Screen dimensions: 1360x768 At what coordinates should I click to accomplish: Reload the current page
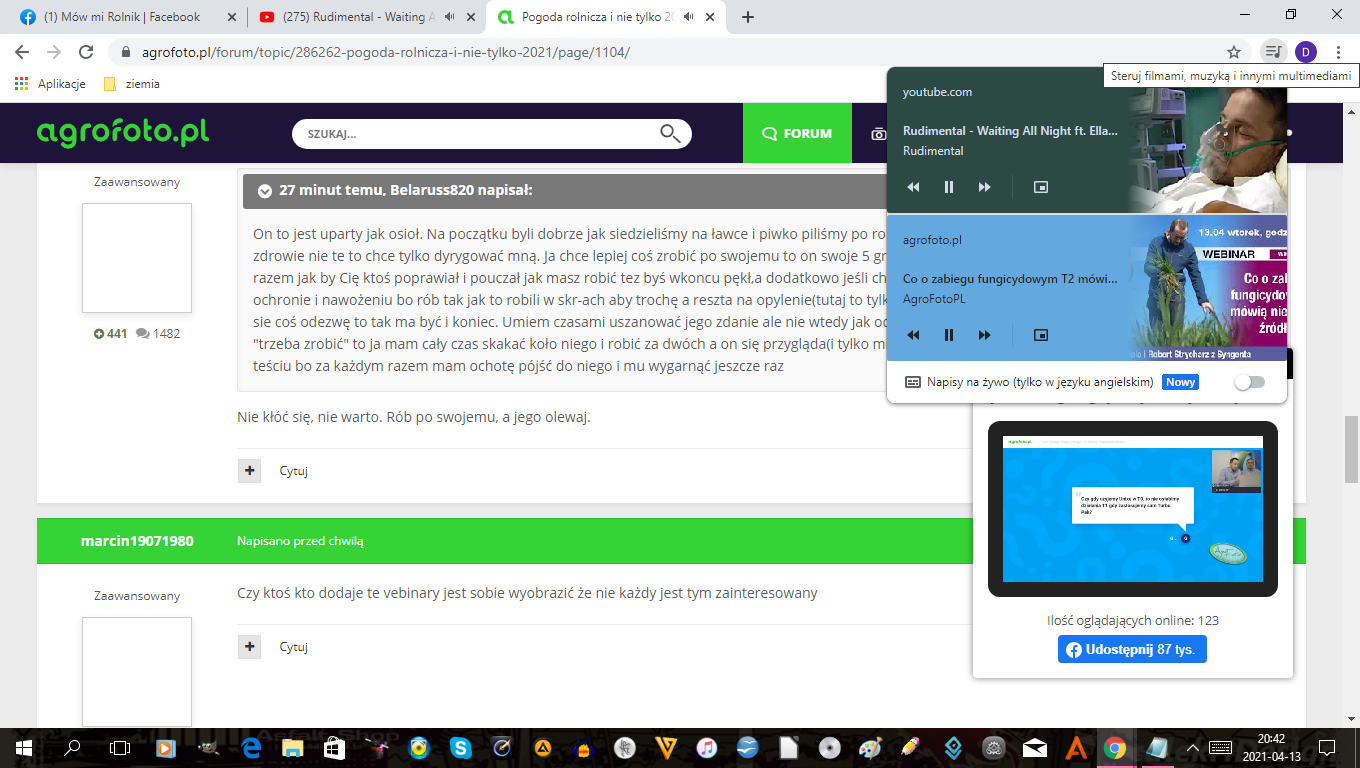tap(86, 52)
